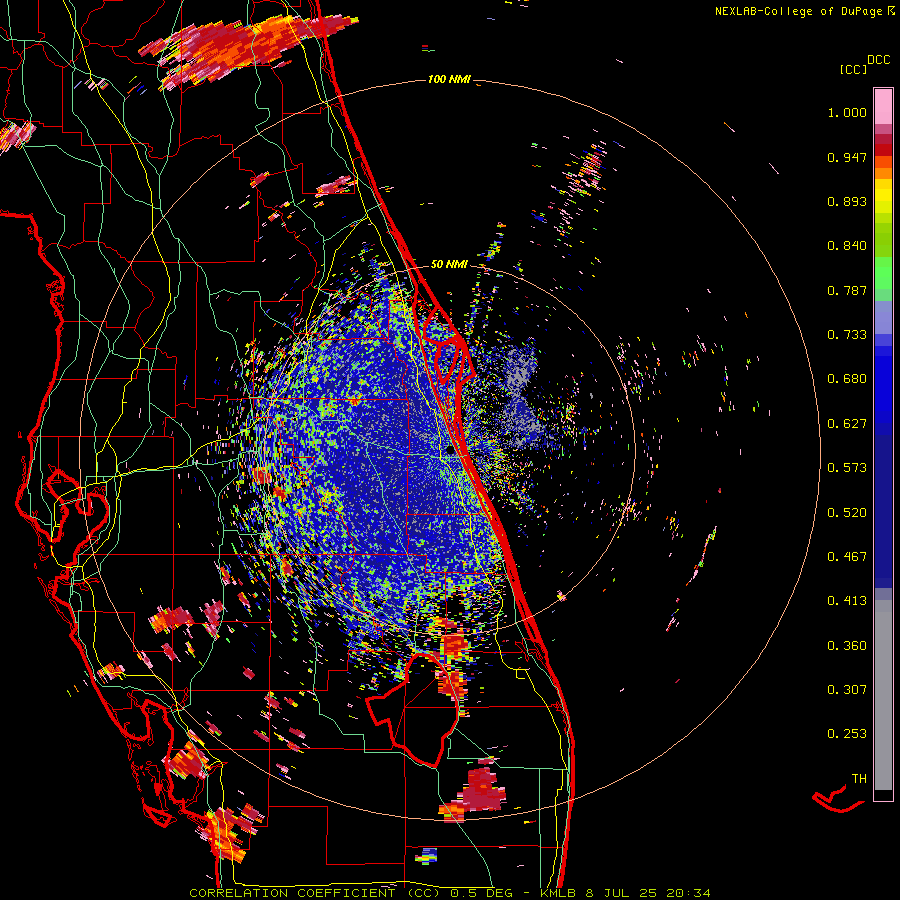Click the TH threshold label
900x900 pixels.
(859, 779)
